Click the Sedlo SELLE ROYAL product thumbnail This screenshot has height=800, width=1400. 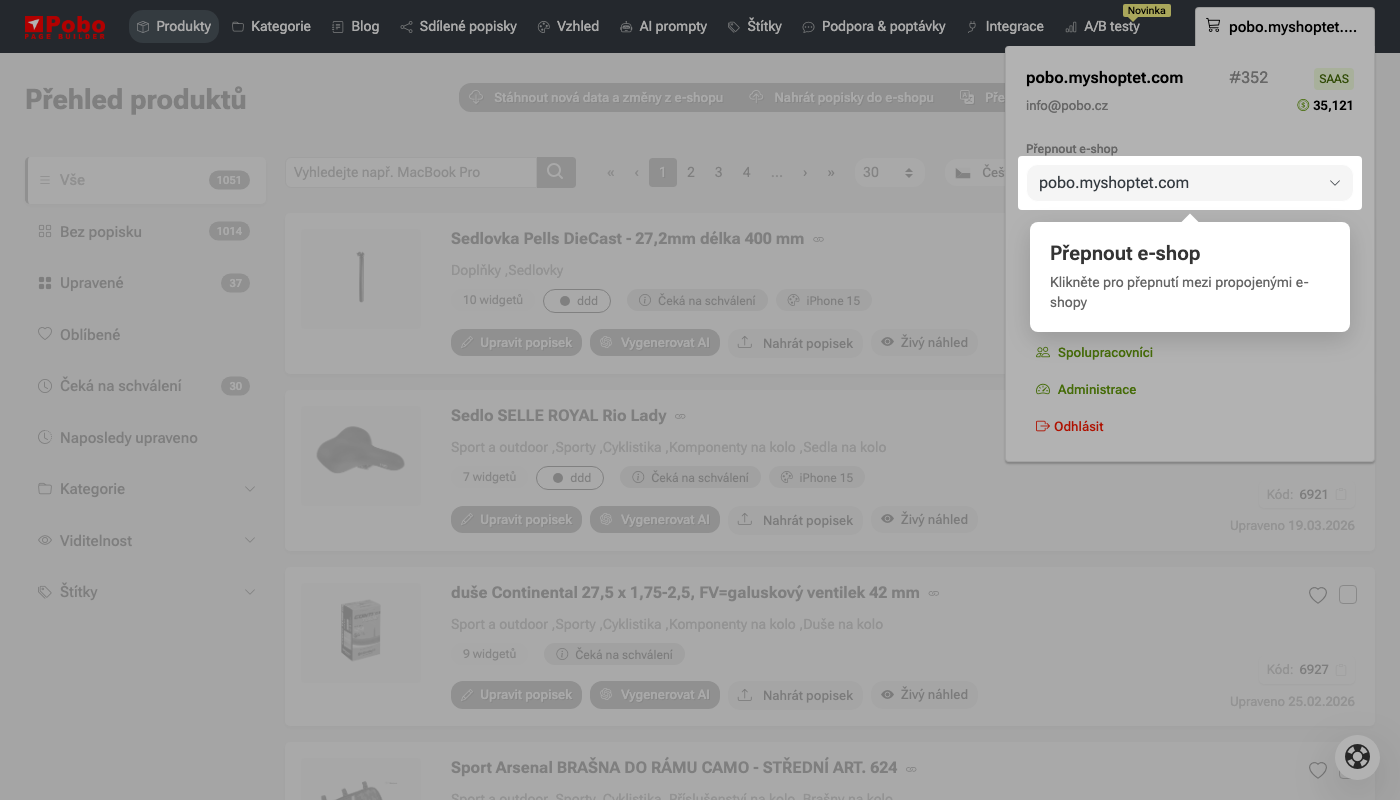(361, 455)
